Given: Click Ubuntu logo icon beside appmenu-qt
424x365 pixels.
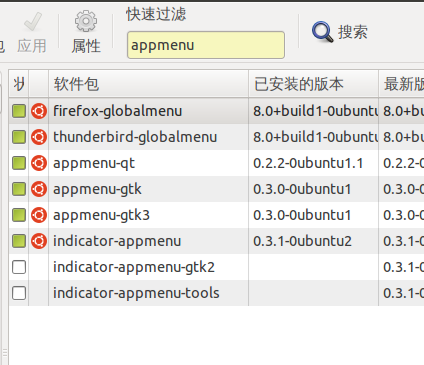Looking at the screenshot, I should (x=39, y=163).
